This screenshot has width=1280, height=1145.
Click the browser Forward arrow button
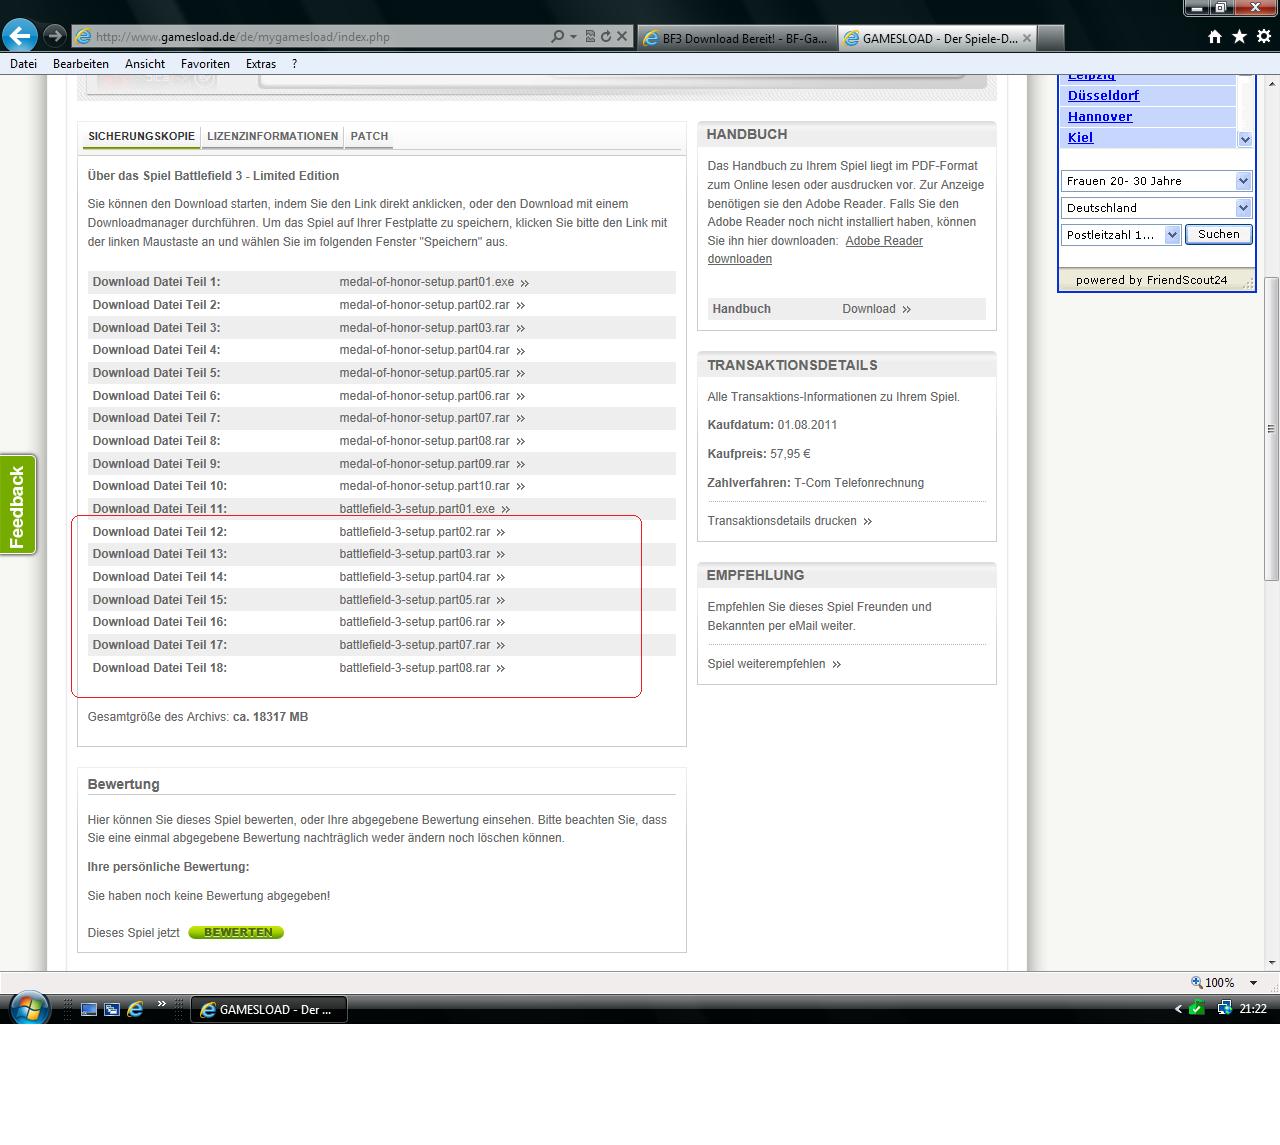pos(55,36)
